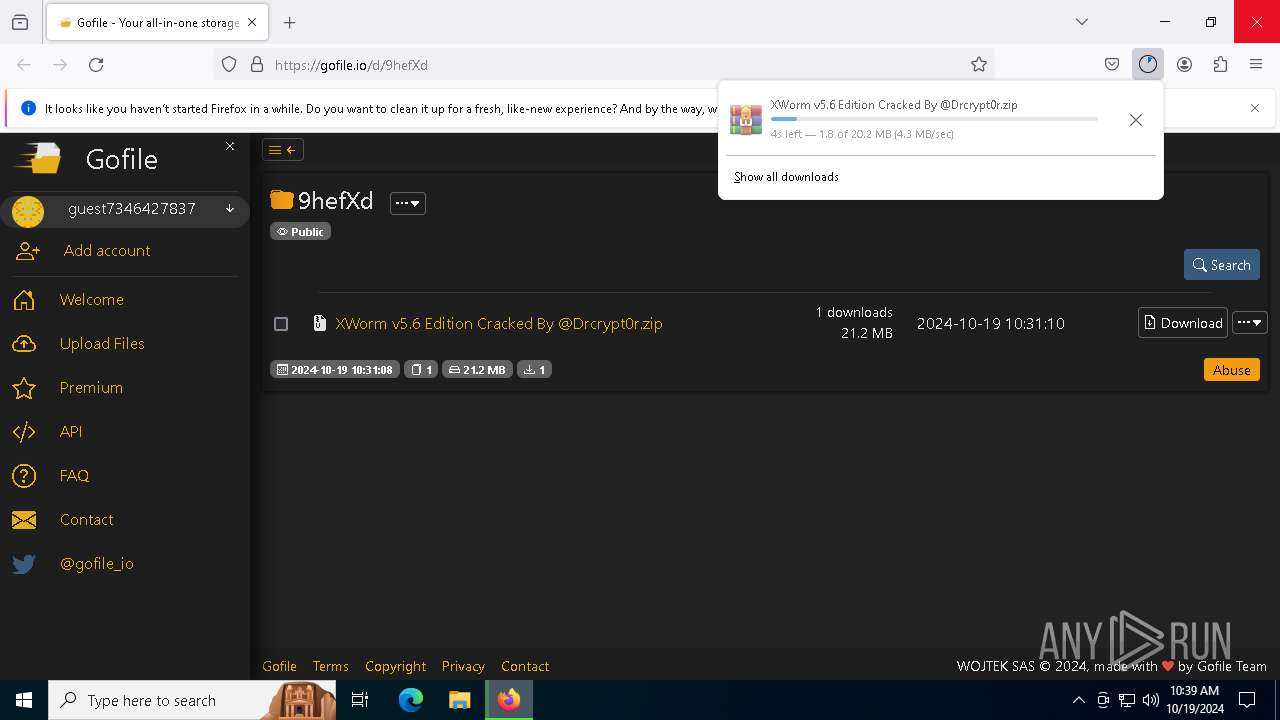
Task: Click the zip file type icon in the file row
Action: (319, 323)
